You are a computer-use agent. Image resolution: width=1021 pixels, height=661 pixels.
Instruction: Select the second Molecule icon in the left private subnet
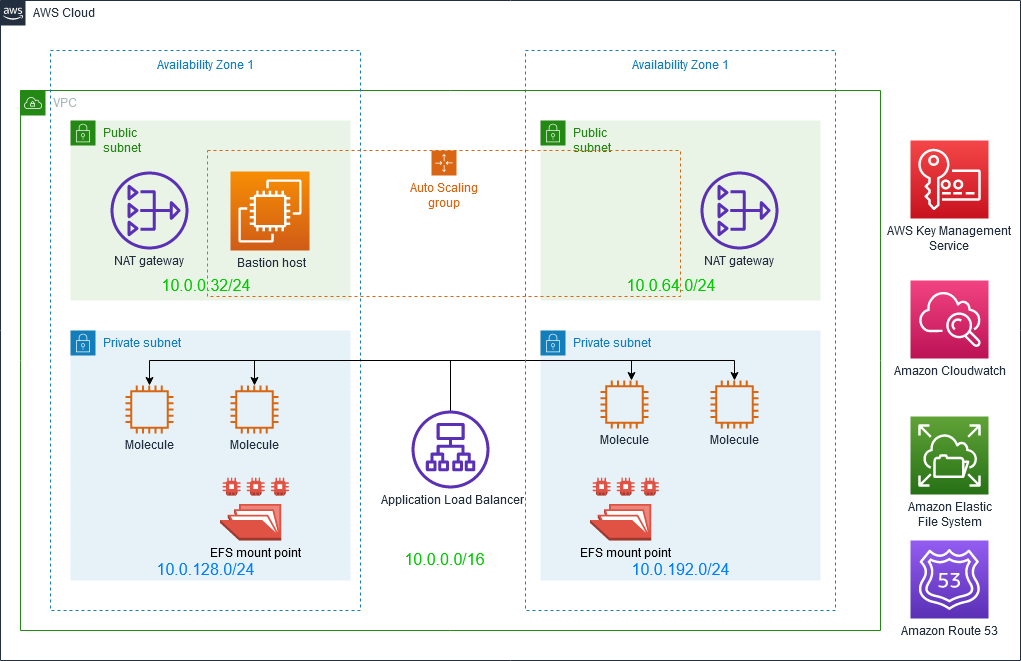point(254,410)
